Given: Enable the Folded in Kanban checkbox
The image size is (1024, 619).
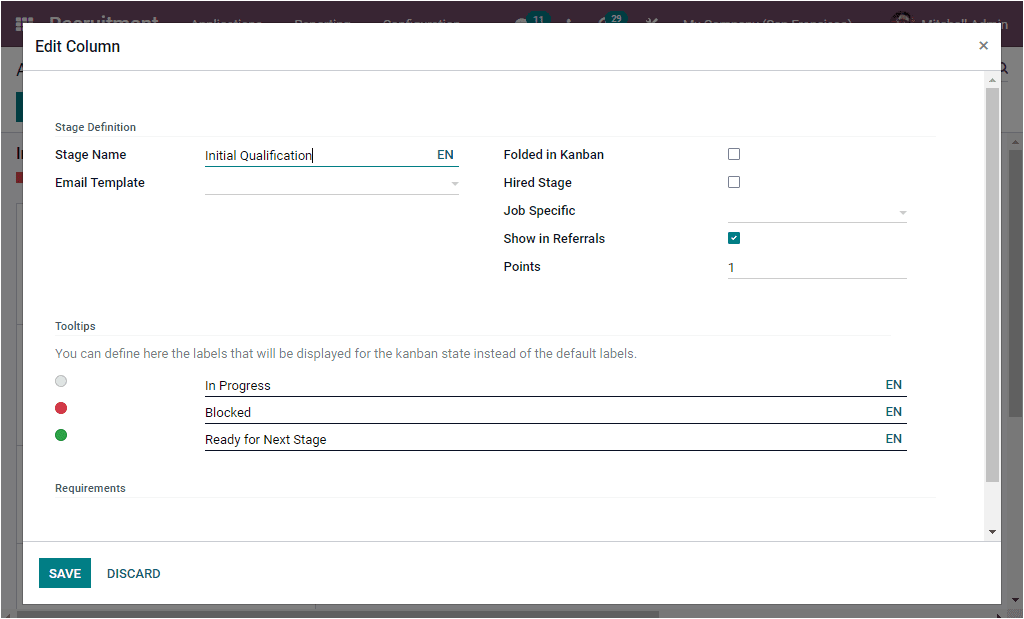Looking at the screenshot, I should [734, 154].
